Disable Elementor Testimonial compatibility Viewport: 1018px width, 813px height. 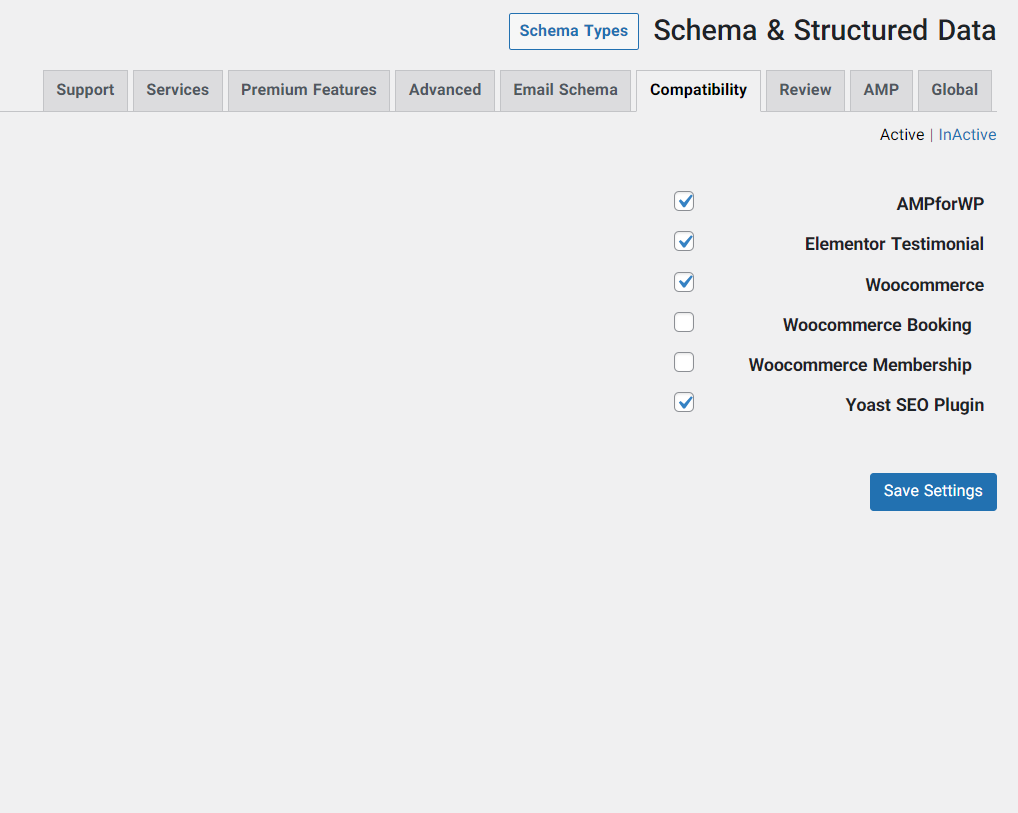[684, 242]
